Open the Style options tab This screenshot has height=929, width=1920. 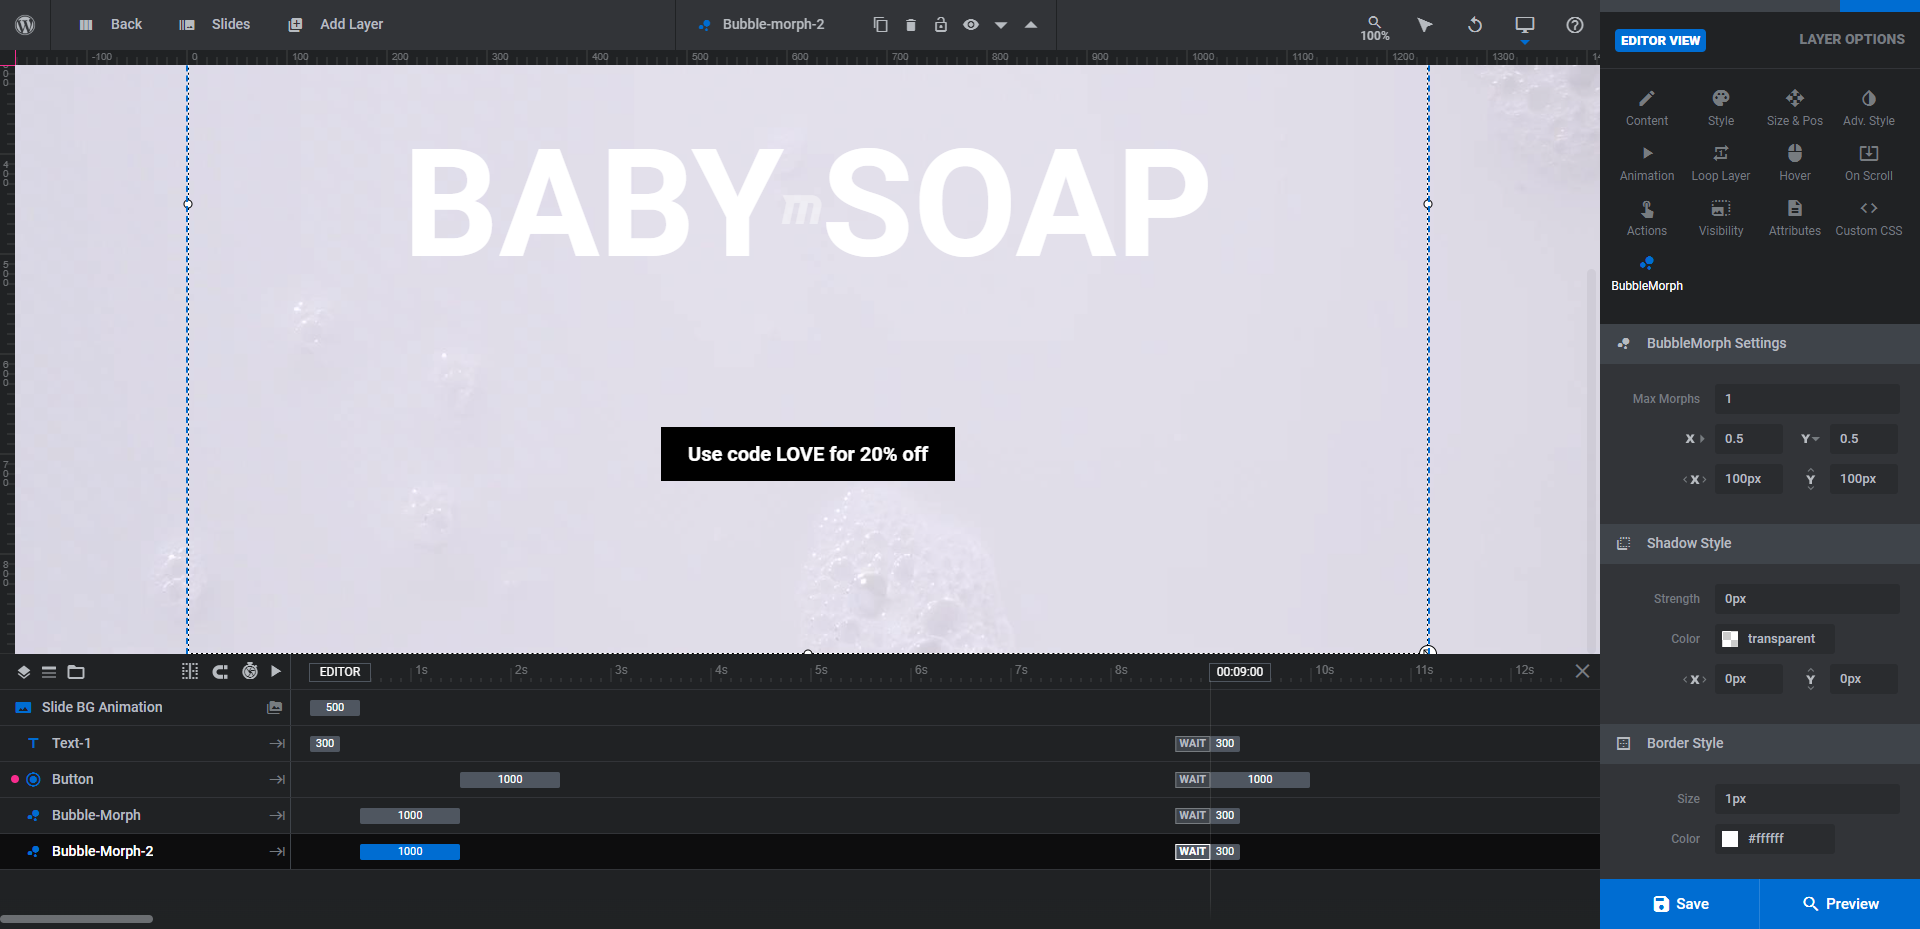[1720, 108]
